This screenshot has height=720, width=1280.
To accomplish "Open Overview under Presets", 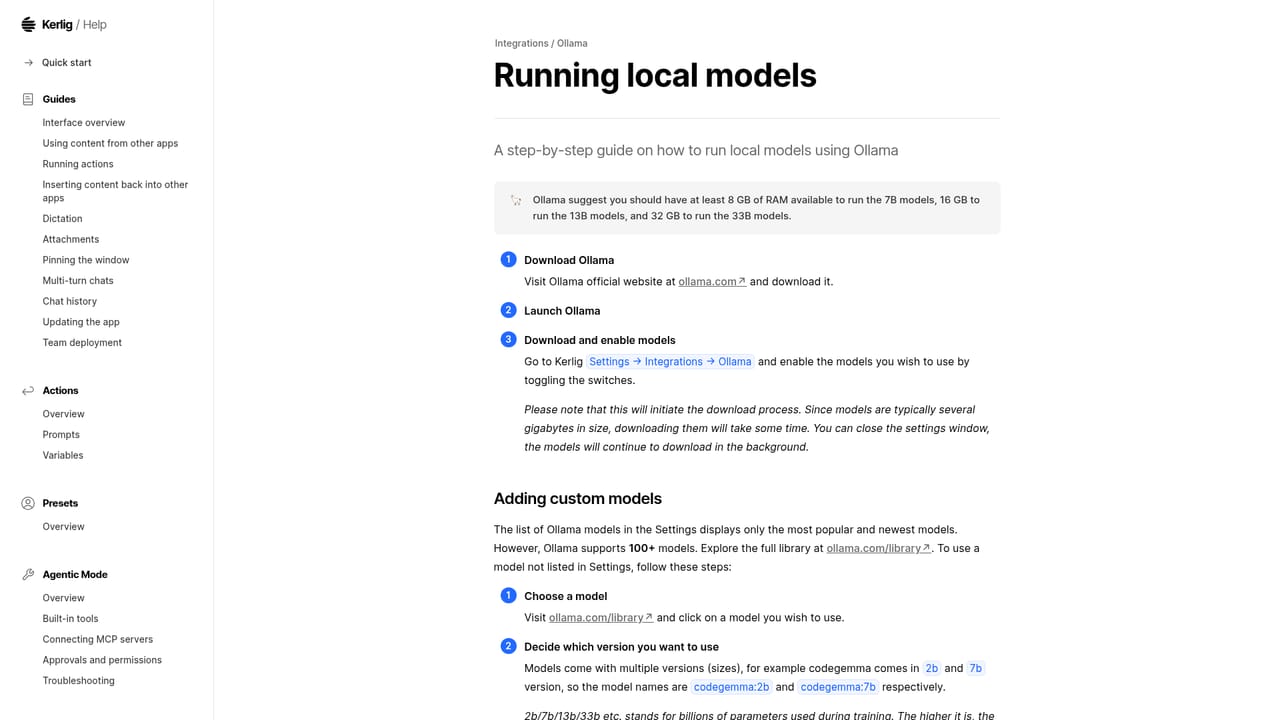I will tap(63, 527).
